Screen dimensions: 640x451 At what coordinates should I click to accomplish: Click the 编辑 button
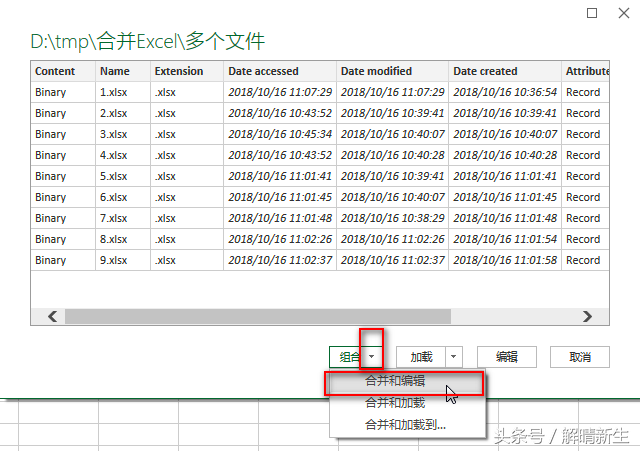tap(507, 357)
